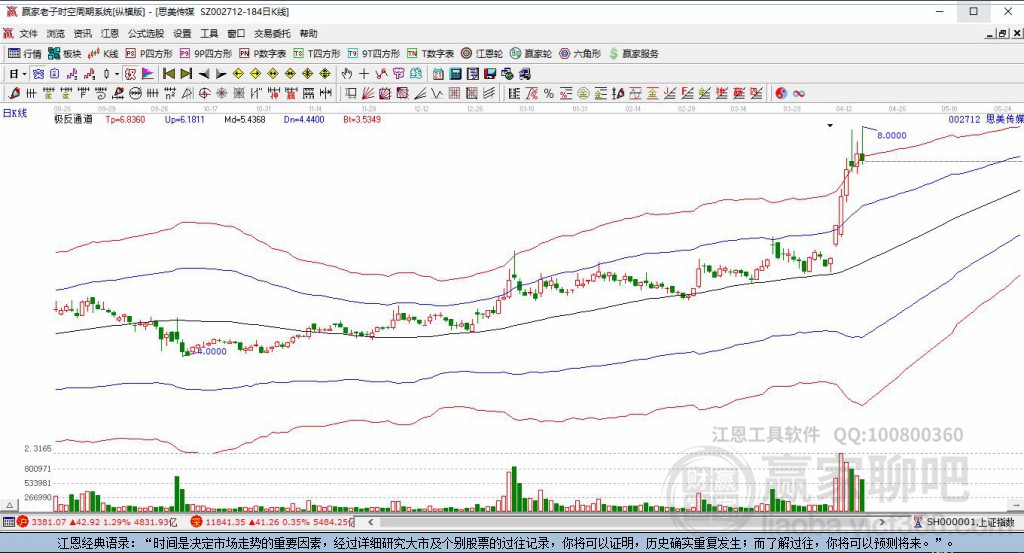Collapse panel with bottom-left up arrow
Viewport: 1024px width, 553px height.
point(9,505)
